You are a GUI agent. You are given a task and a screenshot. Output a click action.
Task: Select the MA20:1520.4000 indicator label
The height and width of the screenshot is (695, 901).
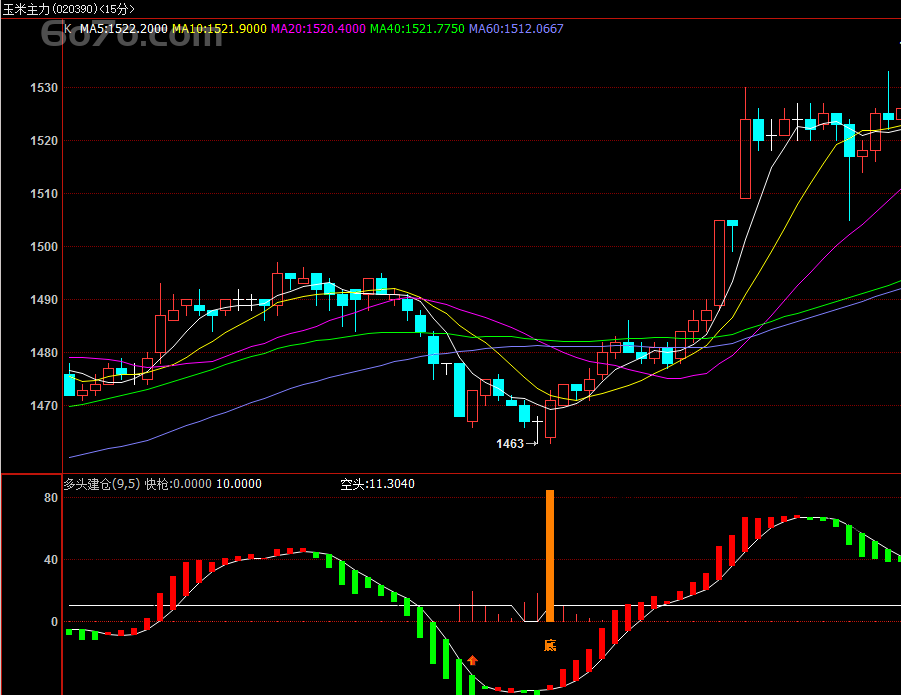pos(318,29)
